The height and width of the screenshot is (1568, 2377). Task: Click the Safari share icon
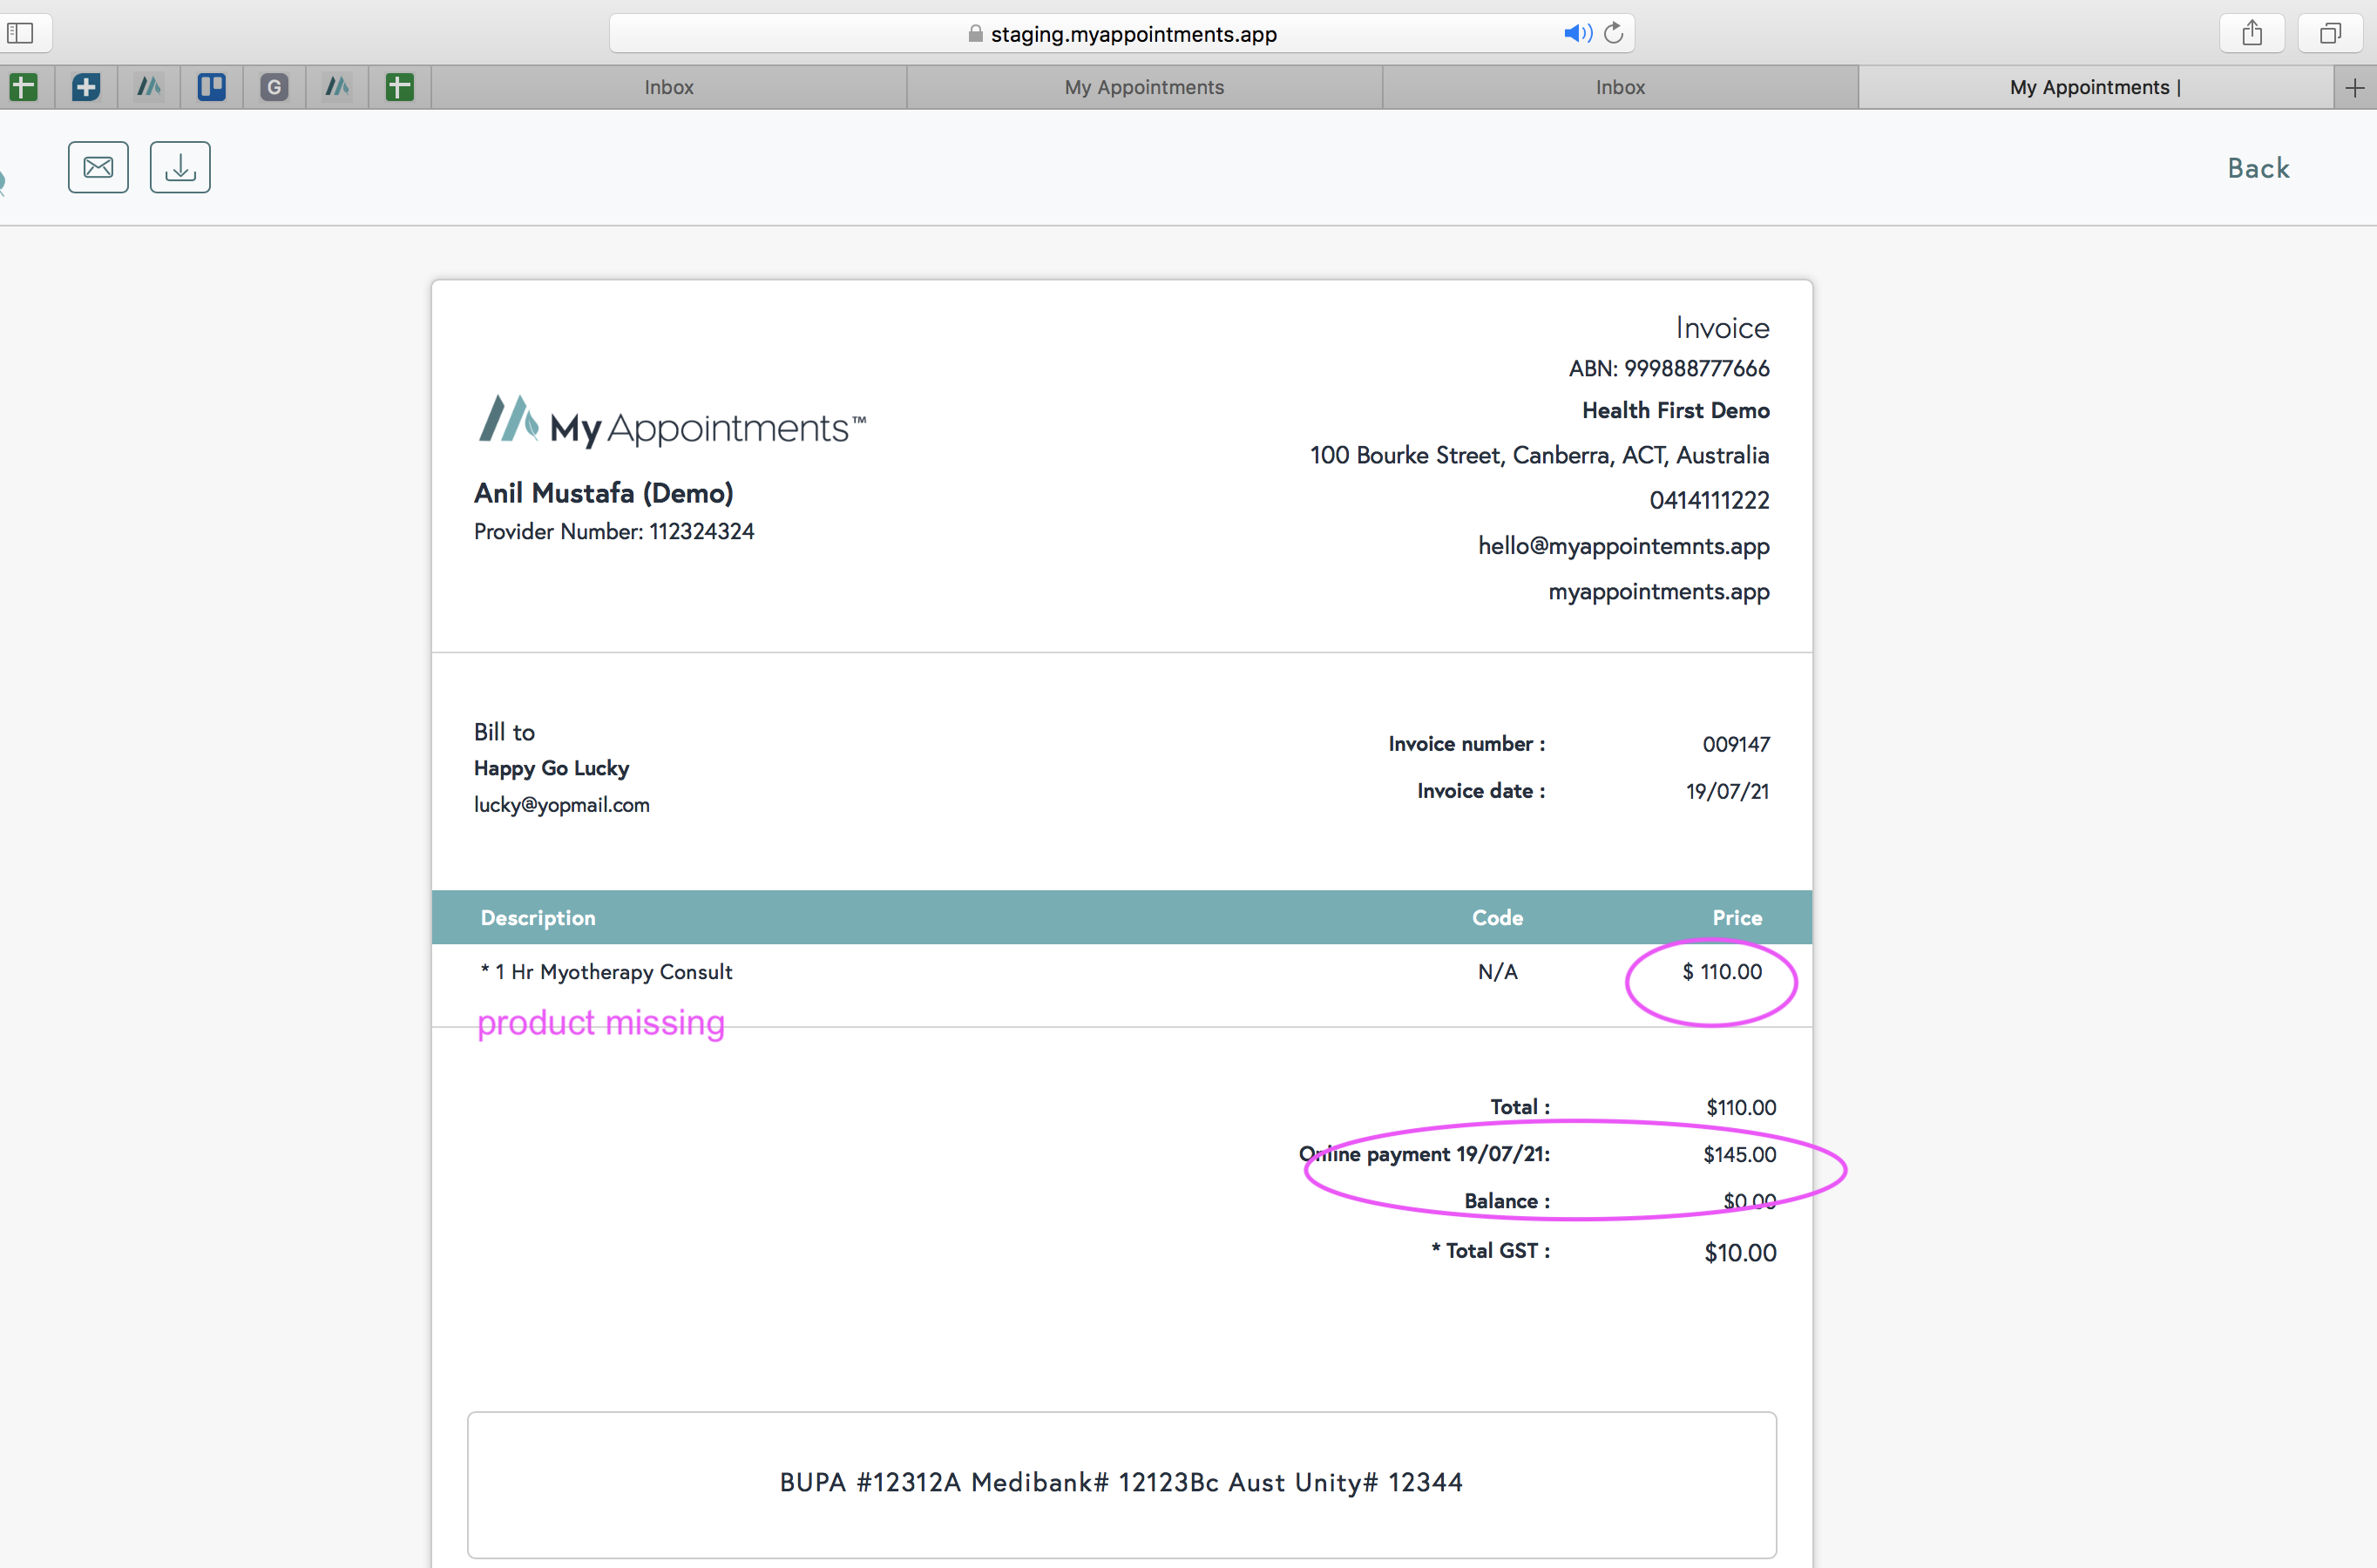point(2251,33)
